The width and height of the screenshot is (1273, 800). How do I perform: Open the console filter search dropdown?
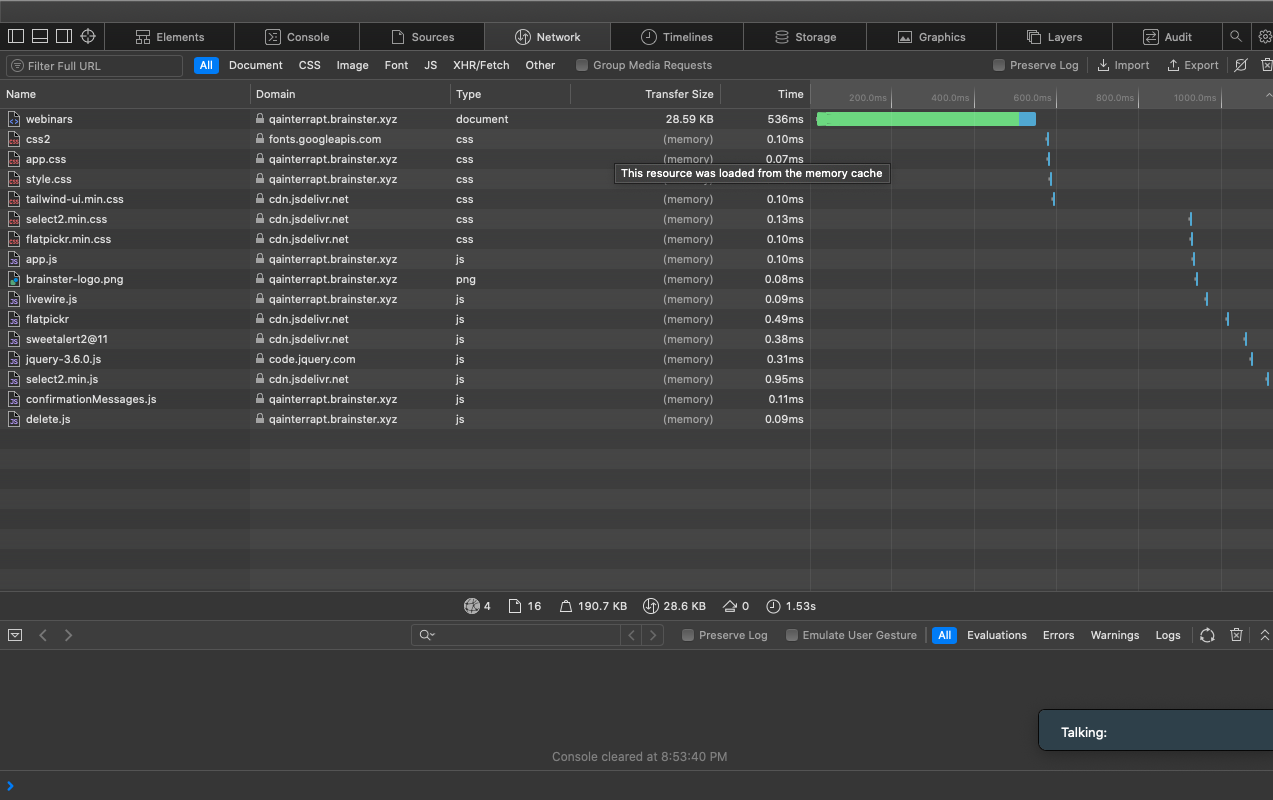pos(426,635)
